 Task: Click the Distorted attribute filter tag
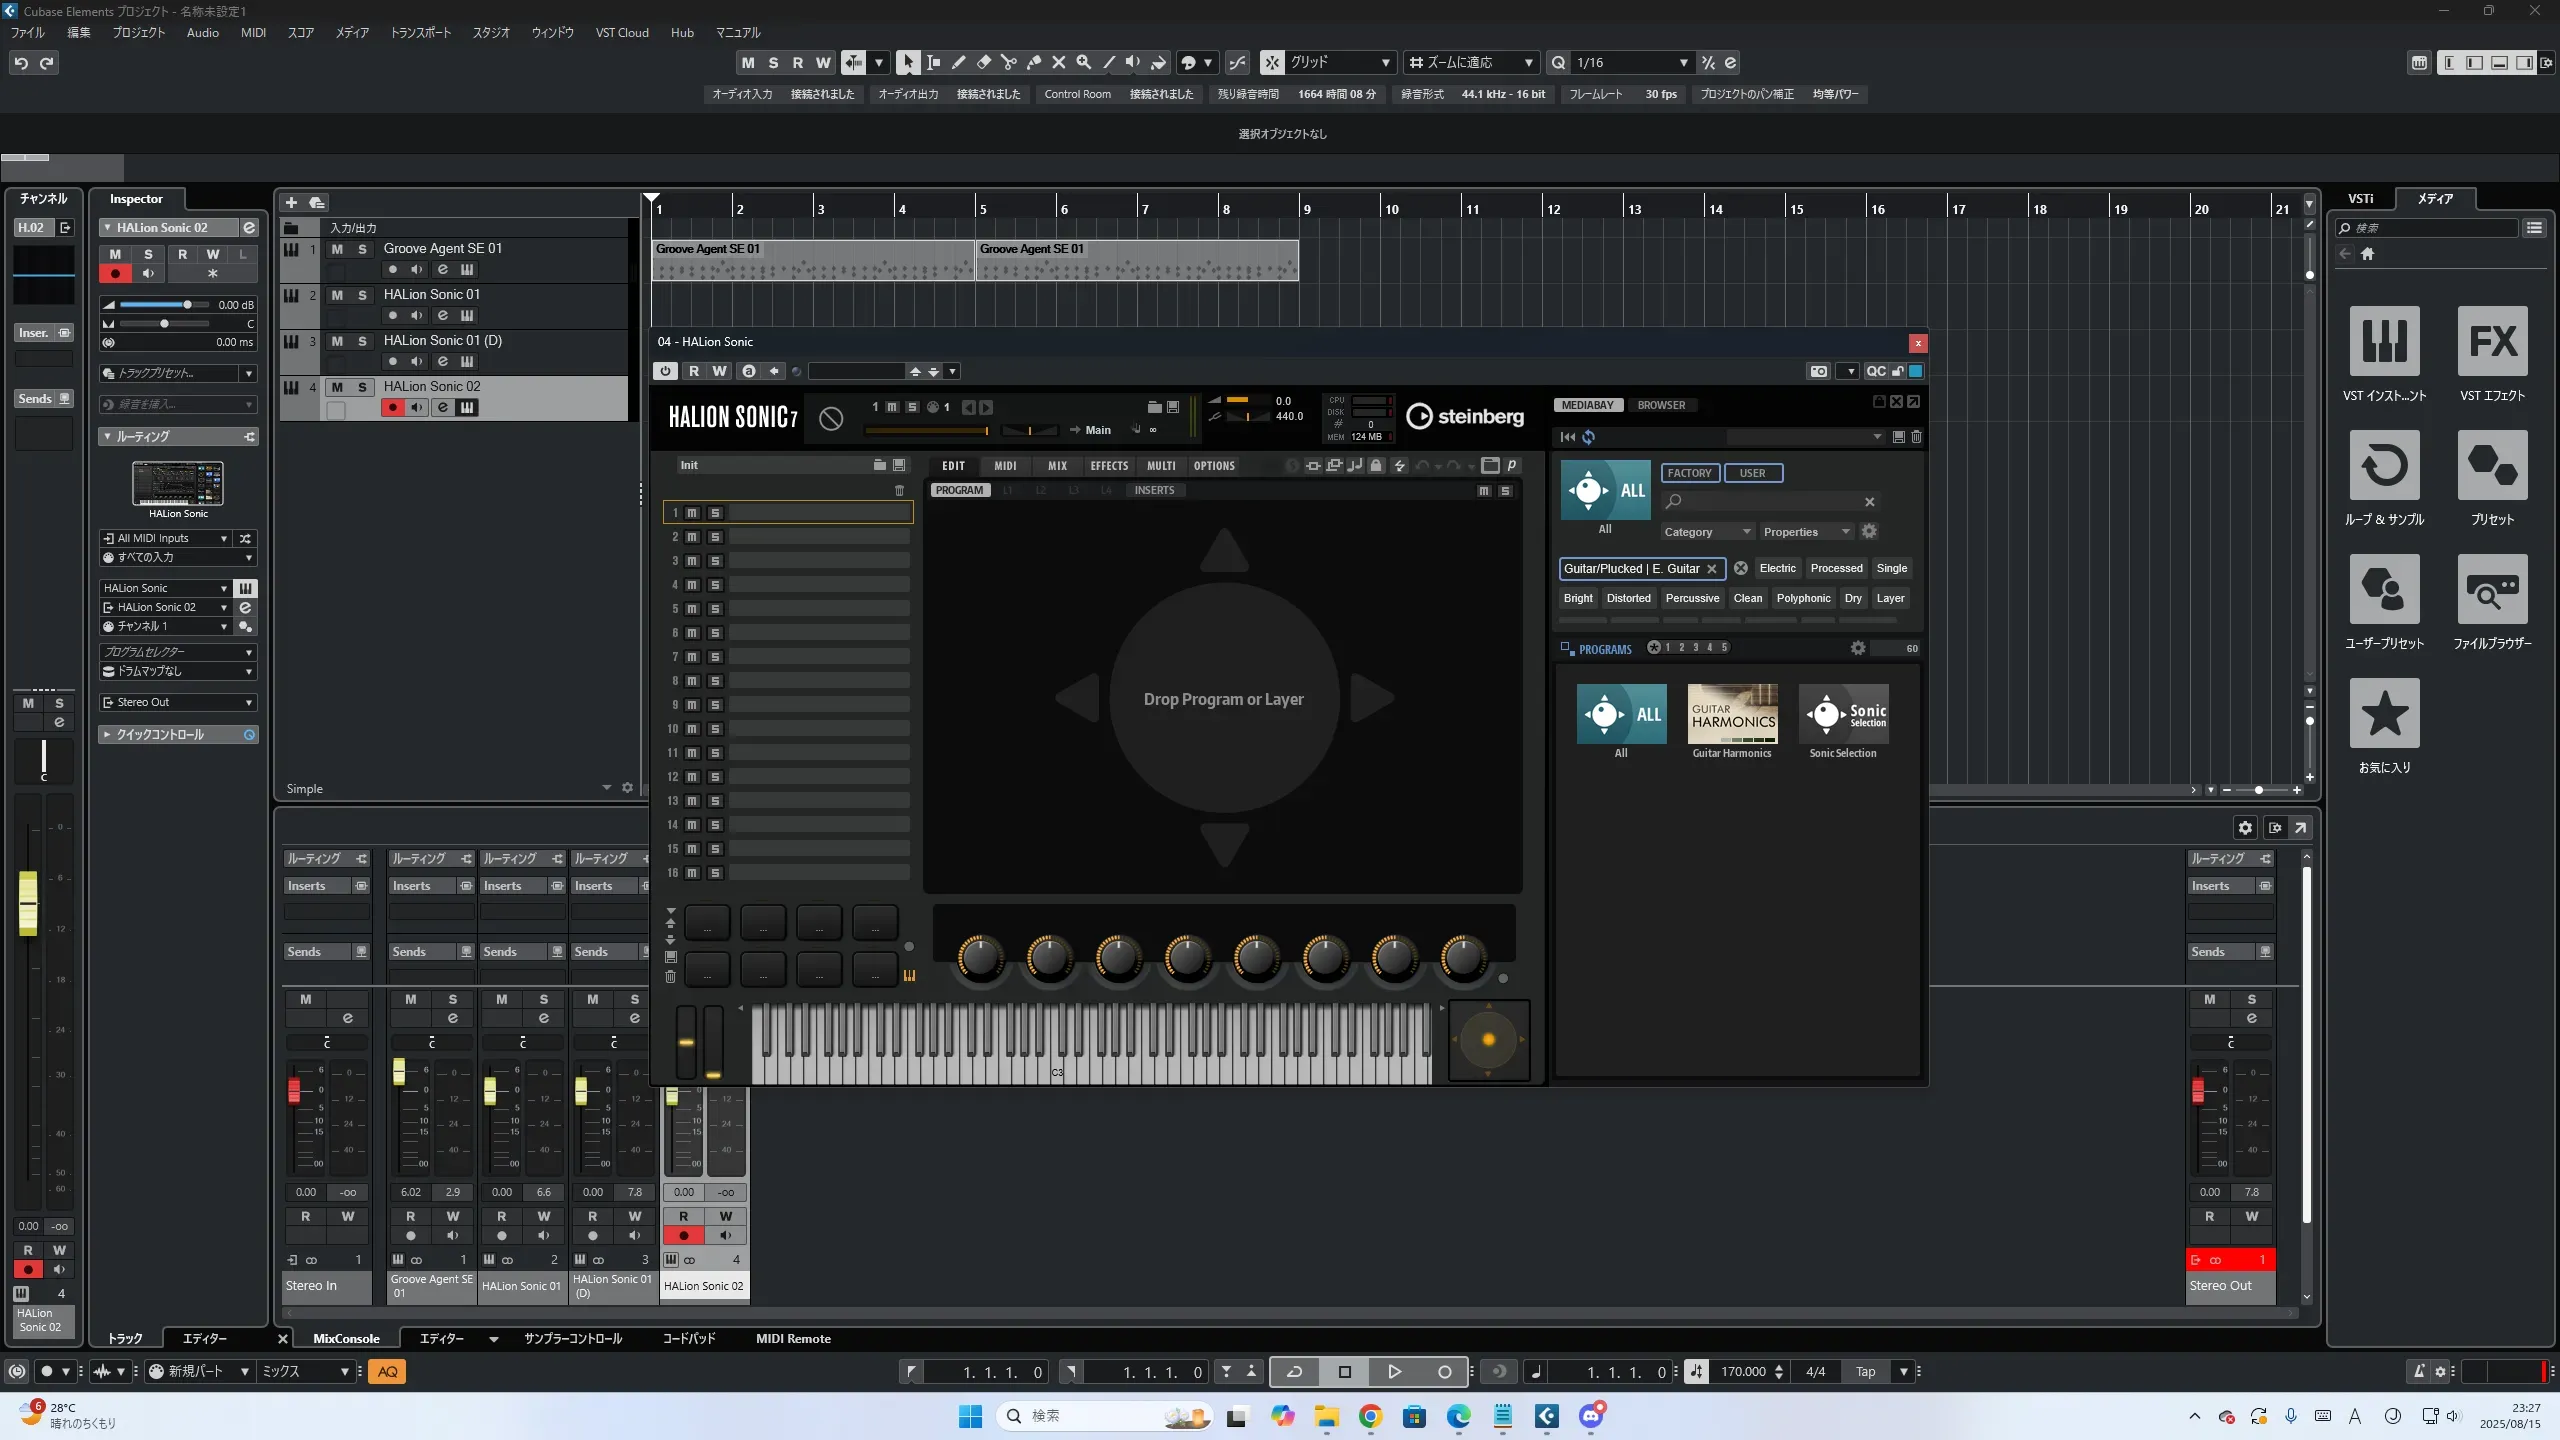click(x=1628, y=598)
